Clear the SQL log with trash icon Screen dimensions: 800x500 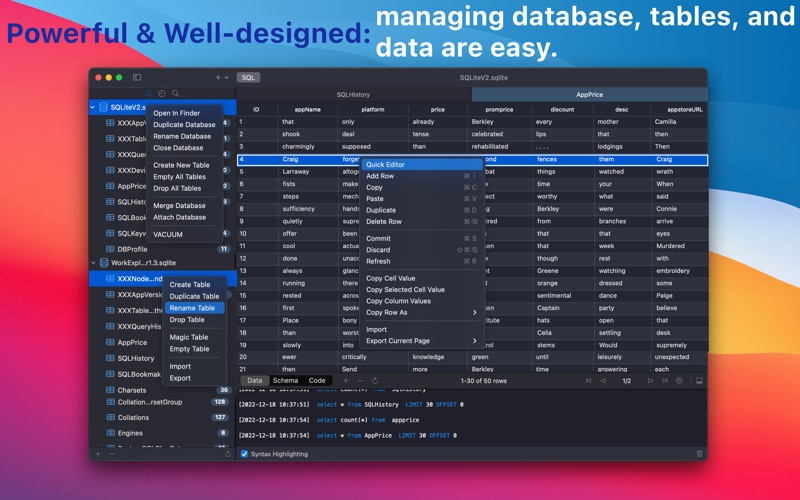699,454
